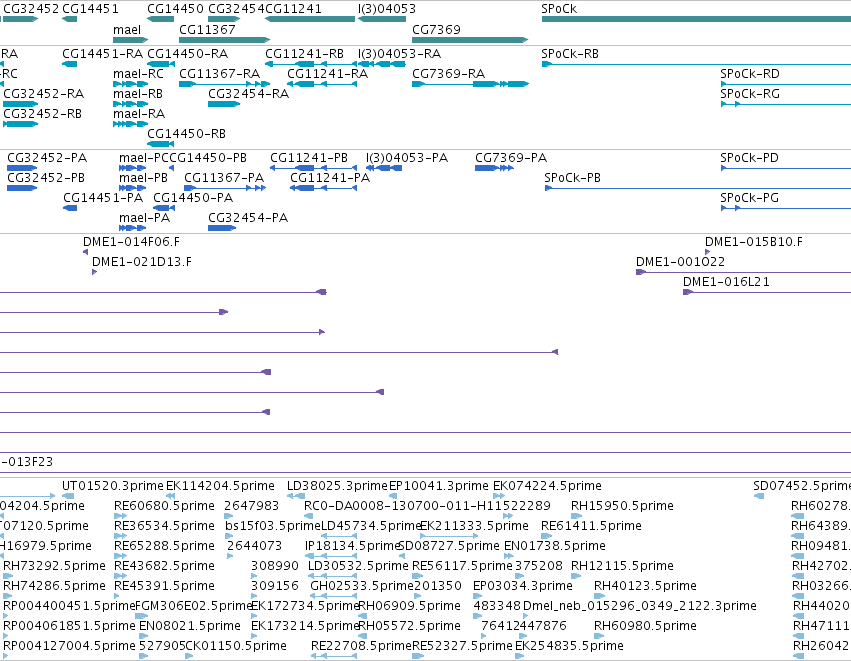The width and height of the screenshot is (851, 661).
Task: Select the CG11367-PA protein label
Action: (x=224, y=178)
